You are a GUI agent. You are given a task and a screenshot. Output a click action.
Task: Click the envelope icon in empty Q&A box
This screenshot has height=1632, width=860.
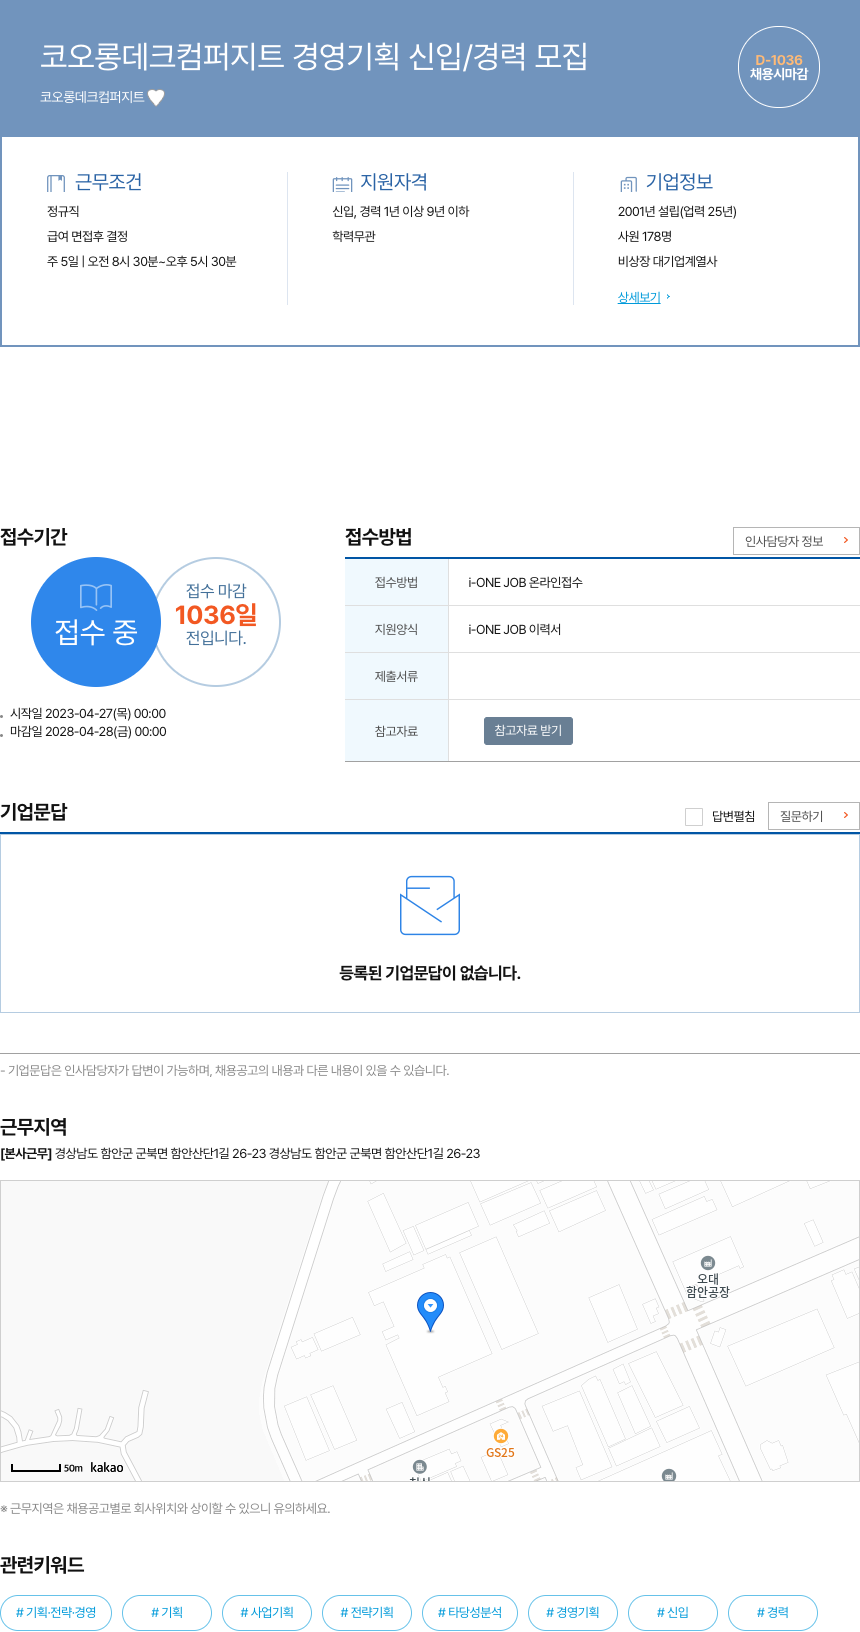click(430, 905)
